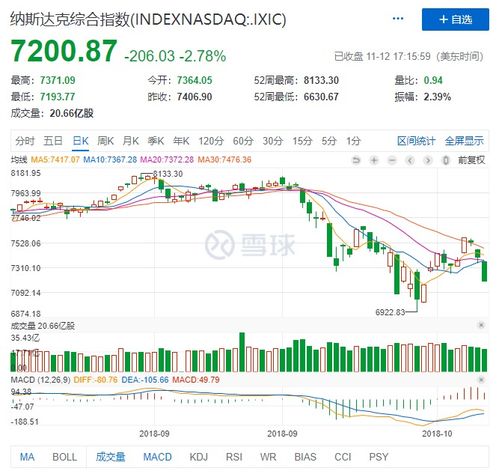499x474 pixels.
Task: Click the 最低 value 7193.77
Action: [58, 97]
